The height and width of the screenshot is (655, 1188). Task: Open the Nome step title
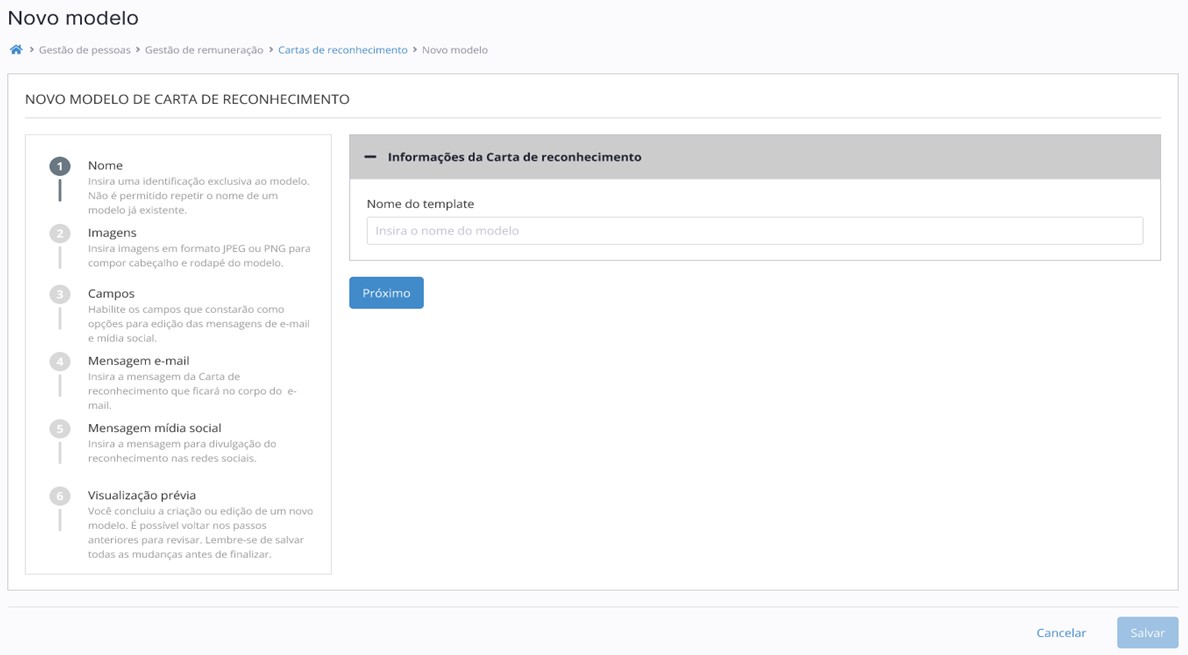coord(105,165)
